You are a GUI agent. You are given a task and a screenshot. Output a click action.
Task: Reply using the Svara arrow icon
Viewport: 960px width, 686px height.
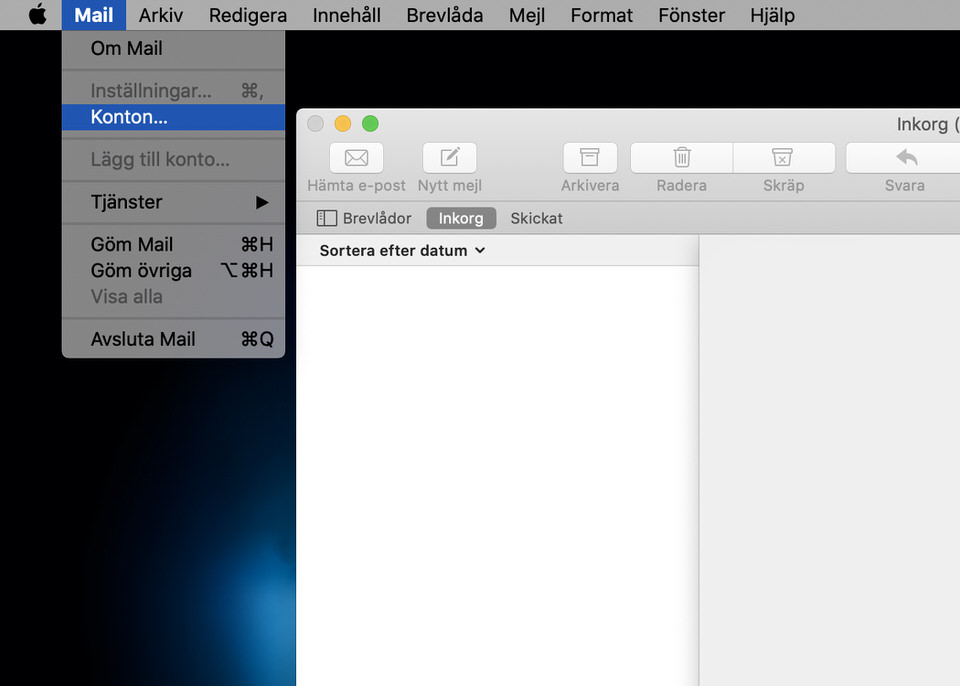[x=905, y=158]
